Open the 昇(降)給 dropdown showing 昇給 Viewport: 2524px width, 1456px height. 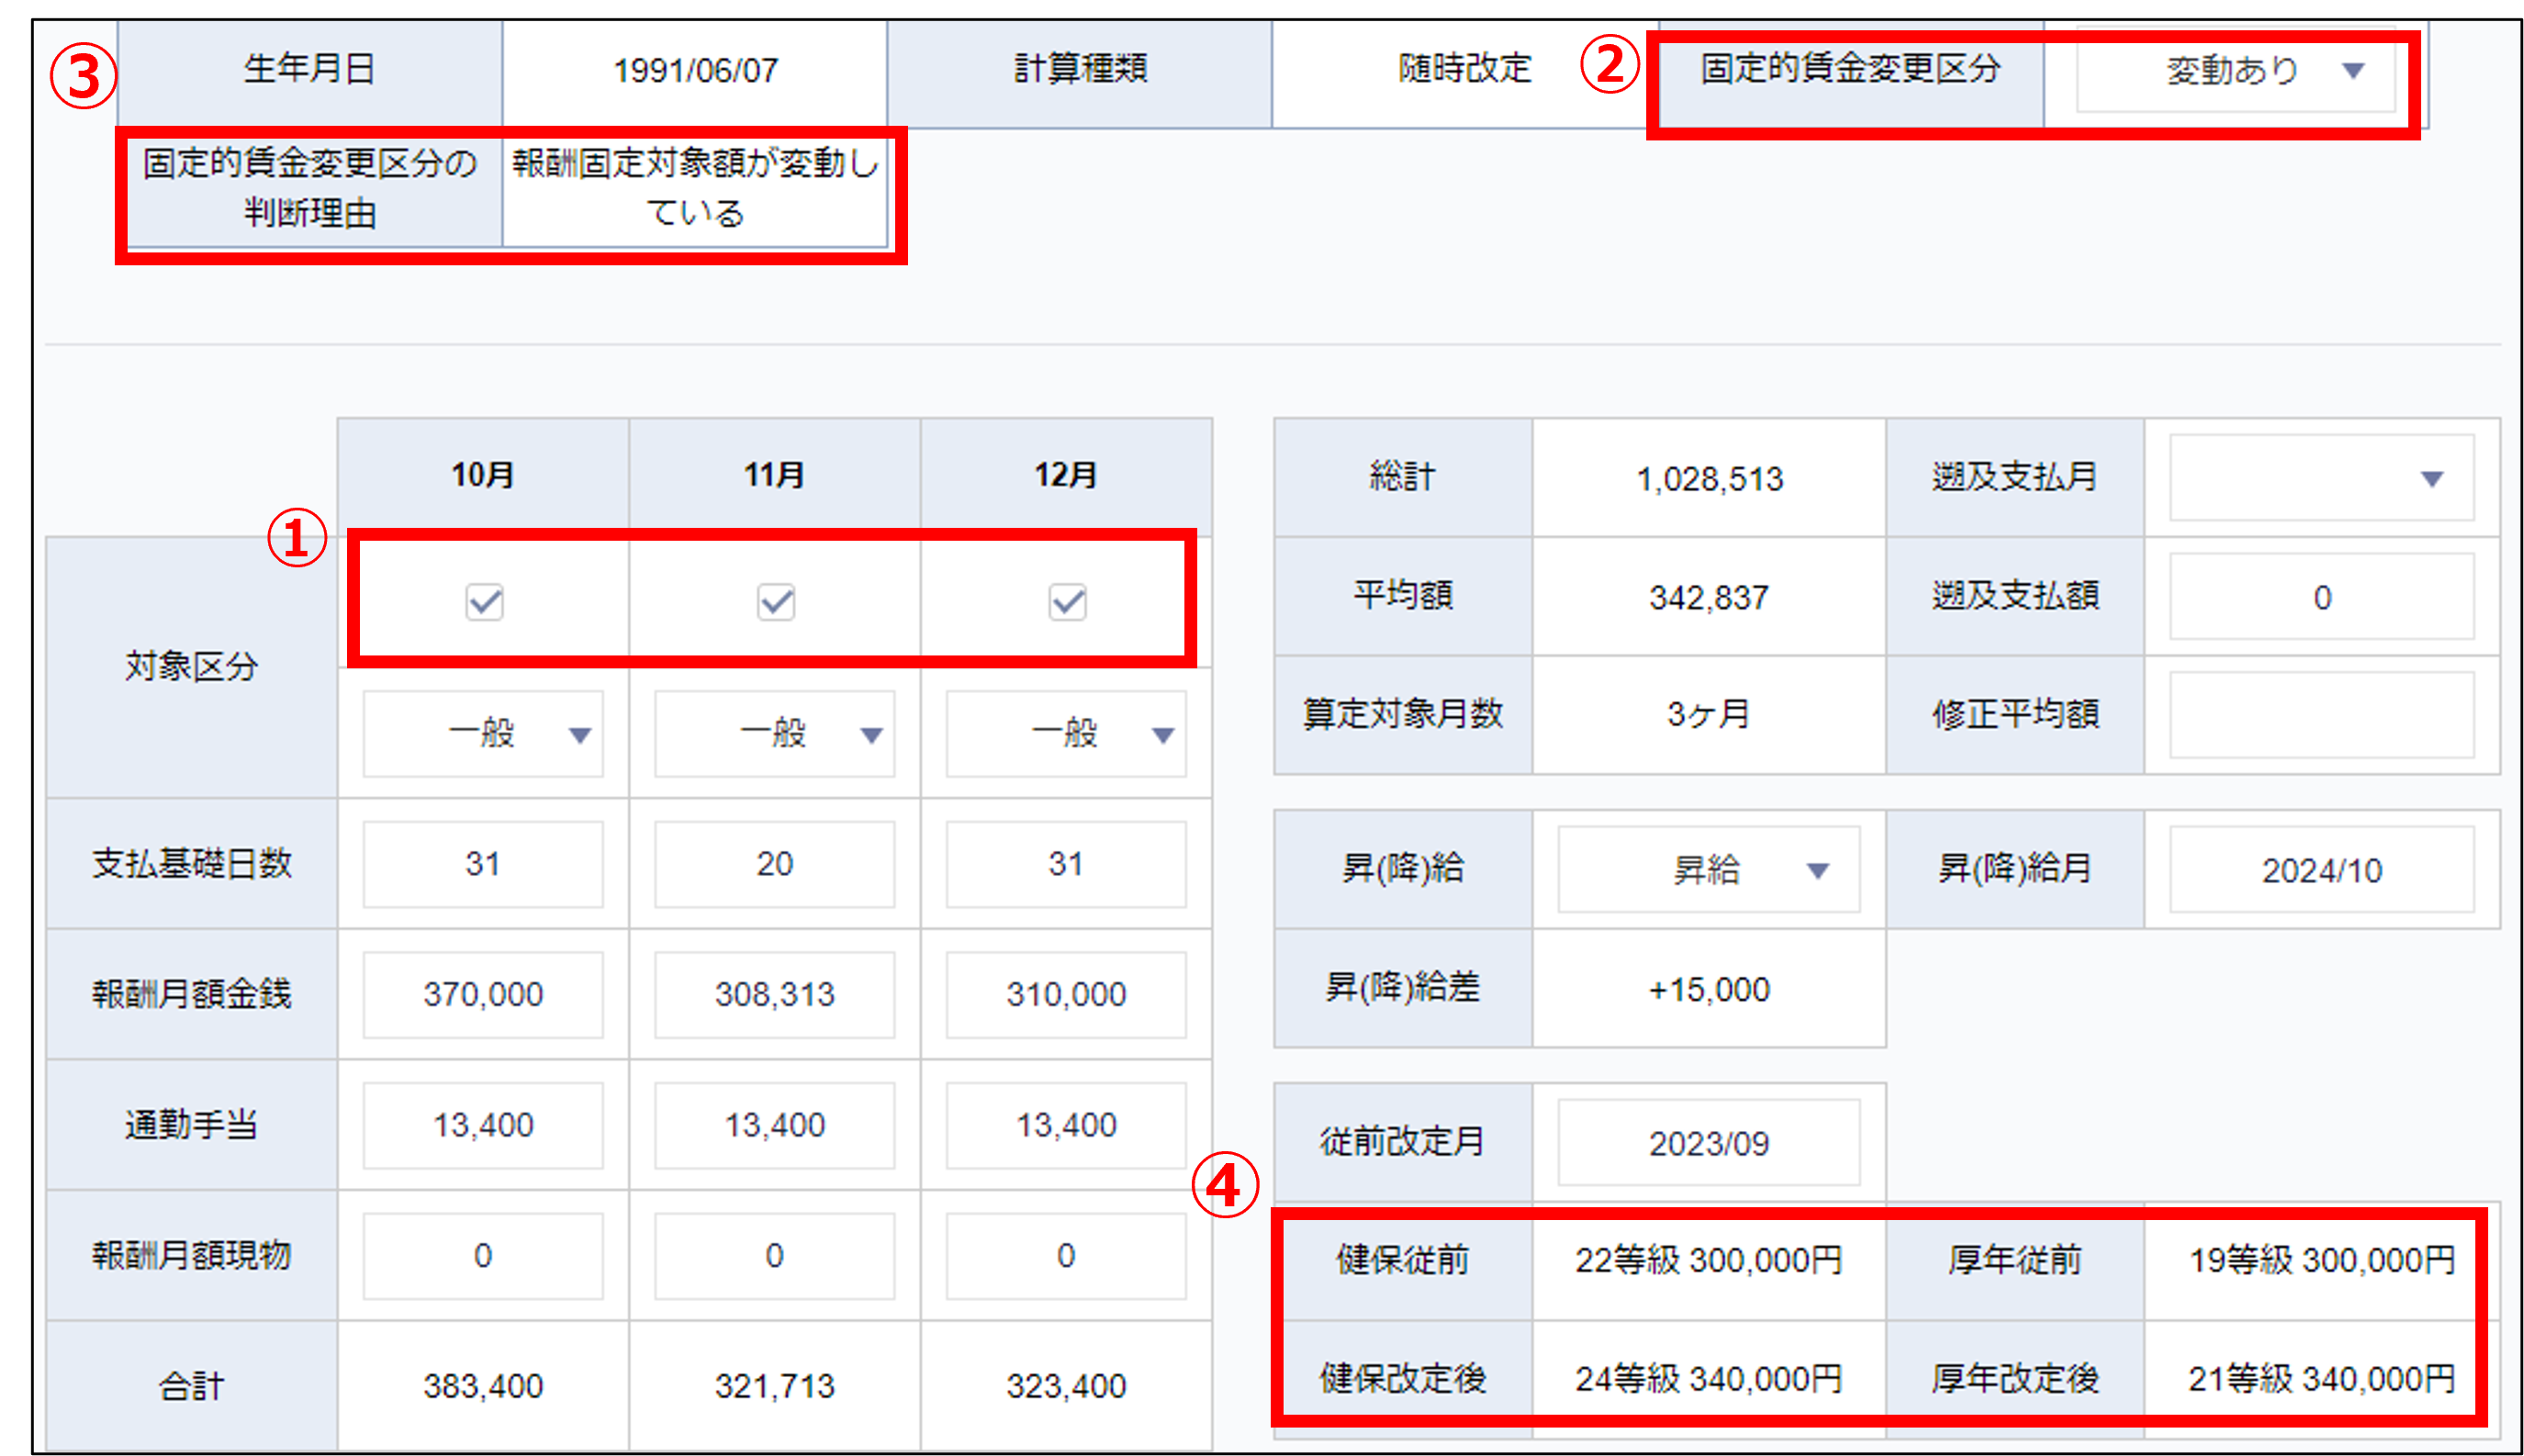coord(1708,869)
